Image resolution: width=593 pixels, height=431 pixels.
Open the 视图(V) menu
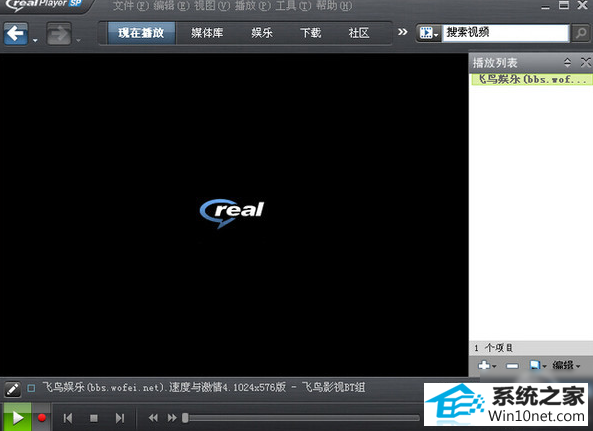coord(212,6)
